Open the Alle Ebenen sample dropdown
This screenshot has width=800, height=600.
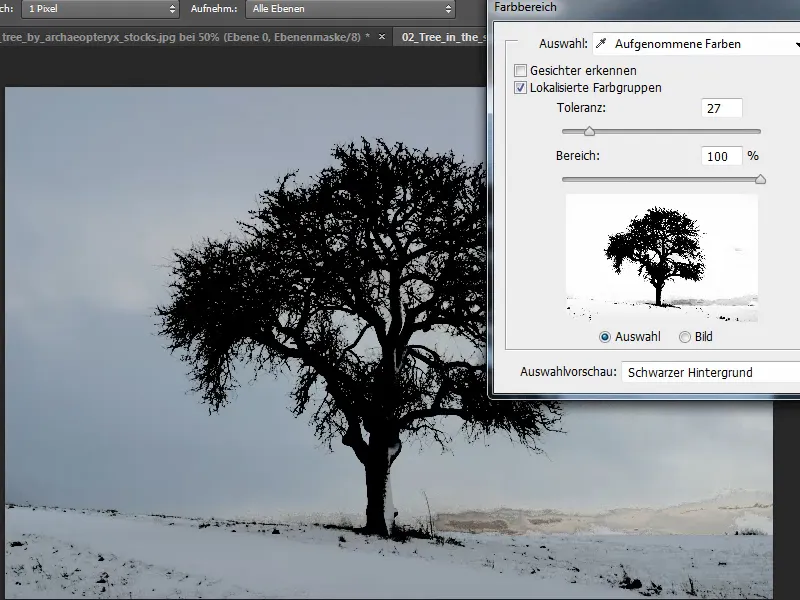pos(350,9)
